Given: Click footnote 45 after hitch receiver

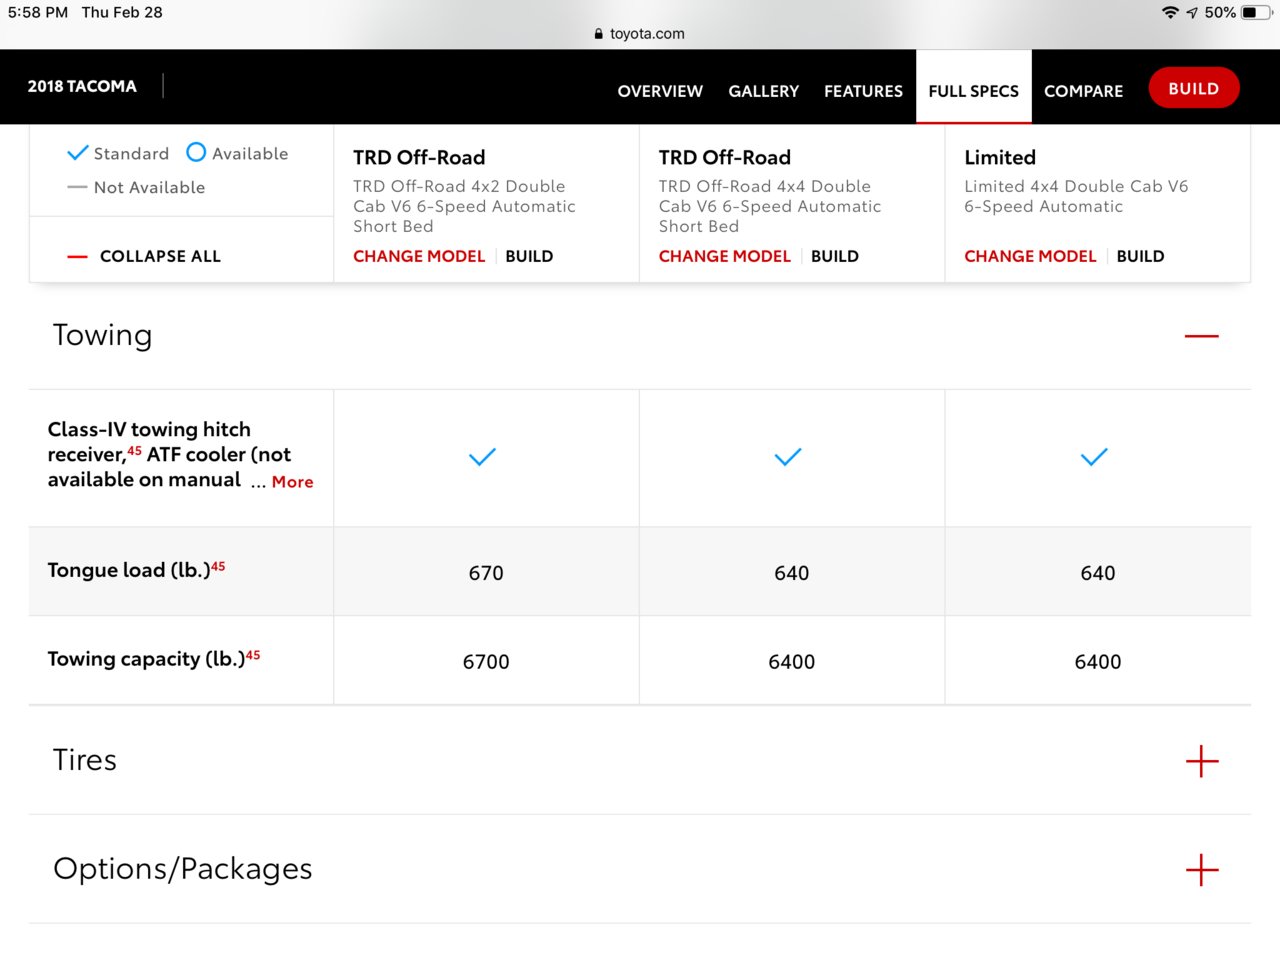Looking at the screenshot, I should click(134, 451).
